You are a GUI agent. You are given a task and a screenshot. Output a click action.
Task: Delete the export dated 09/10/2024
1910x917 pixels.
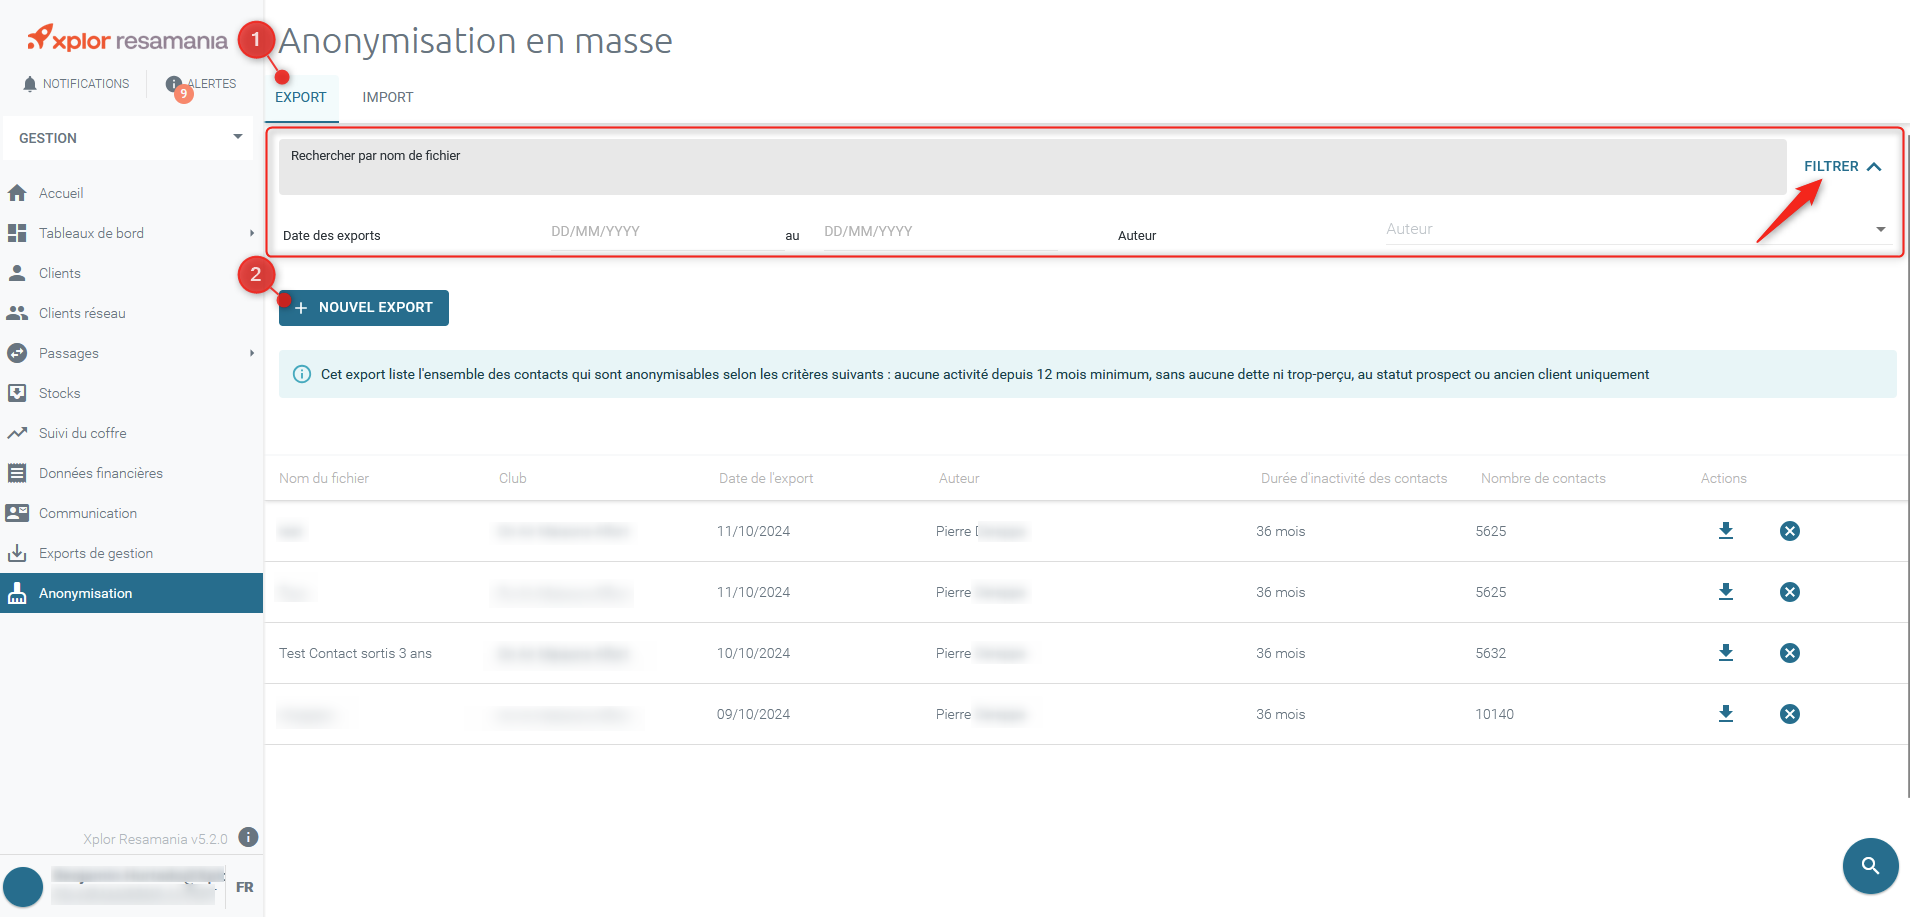pos(1789,714)
